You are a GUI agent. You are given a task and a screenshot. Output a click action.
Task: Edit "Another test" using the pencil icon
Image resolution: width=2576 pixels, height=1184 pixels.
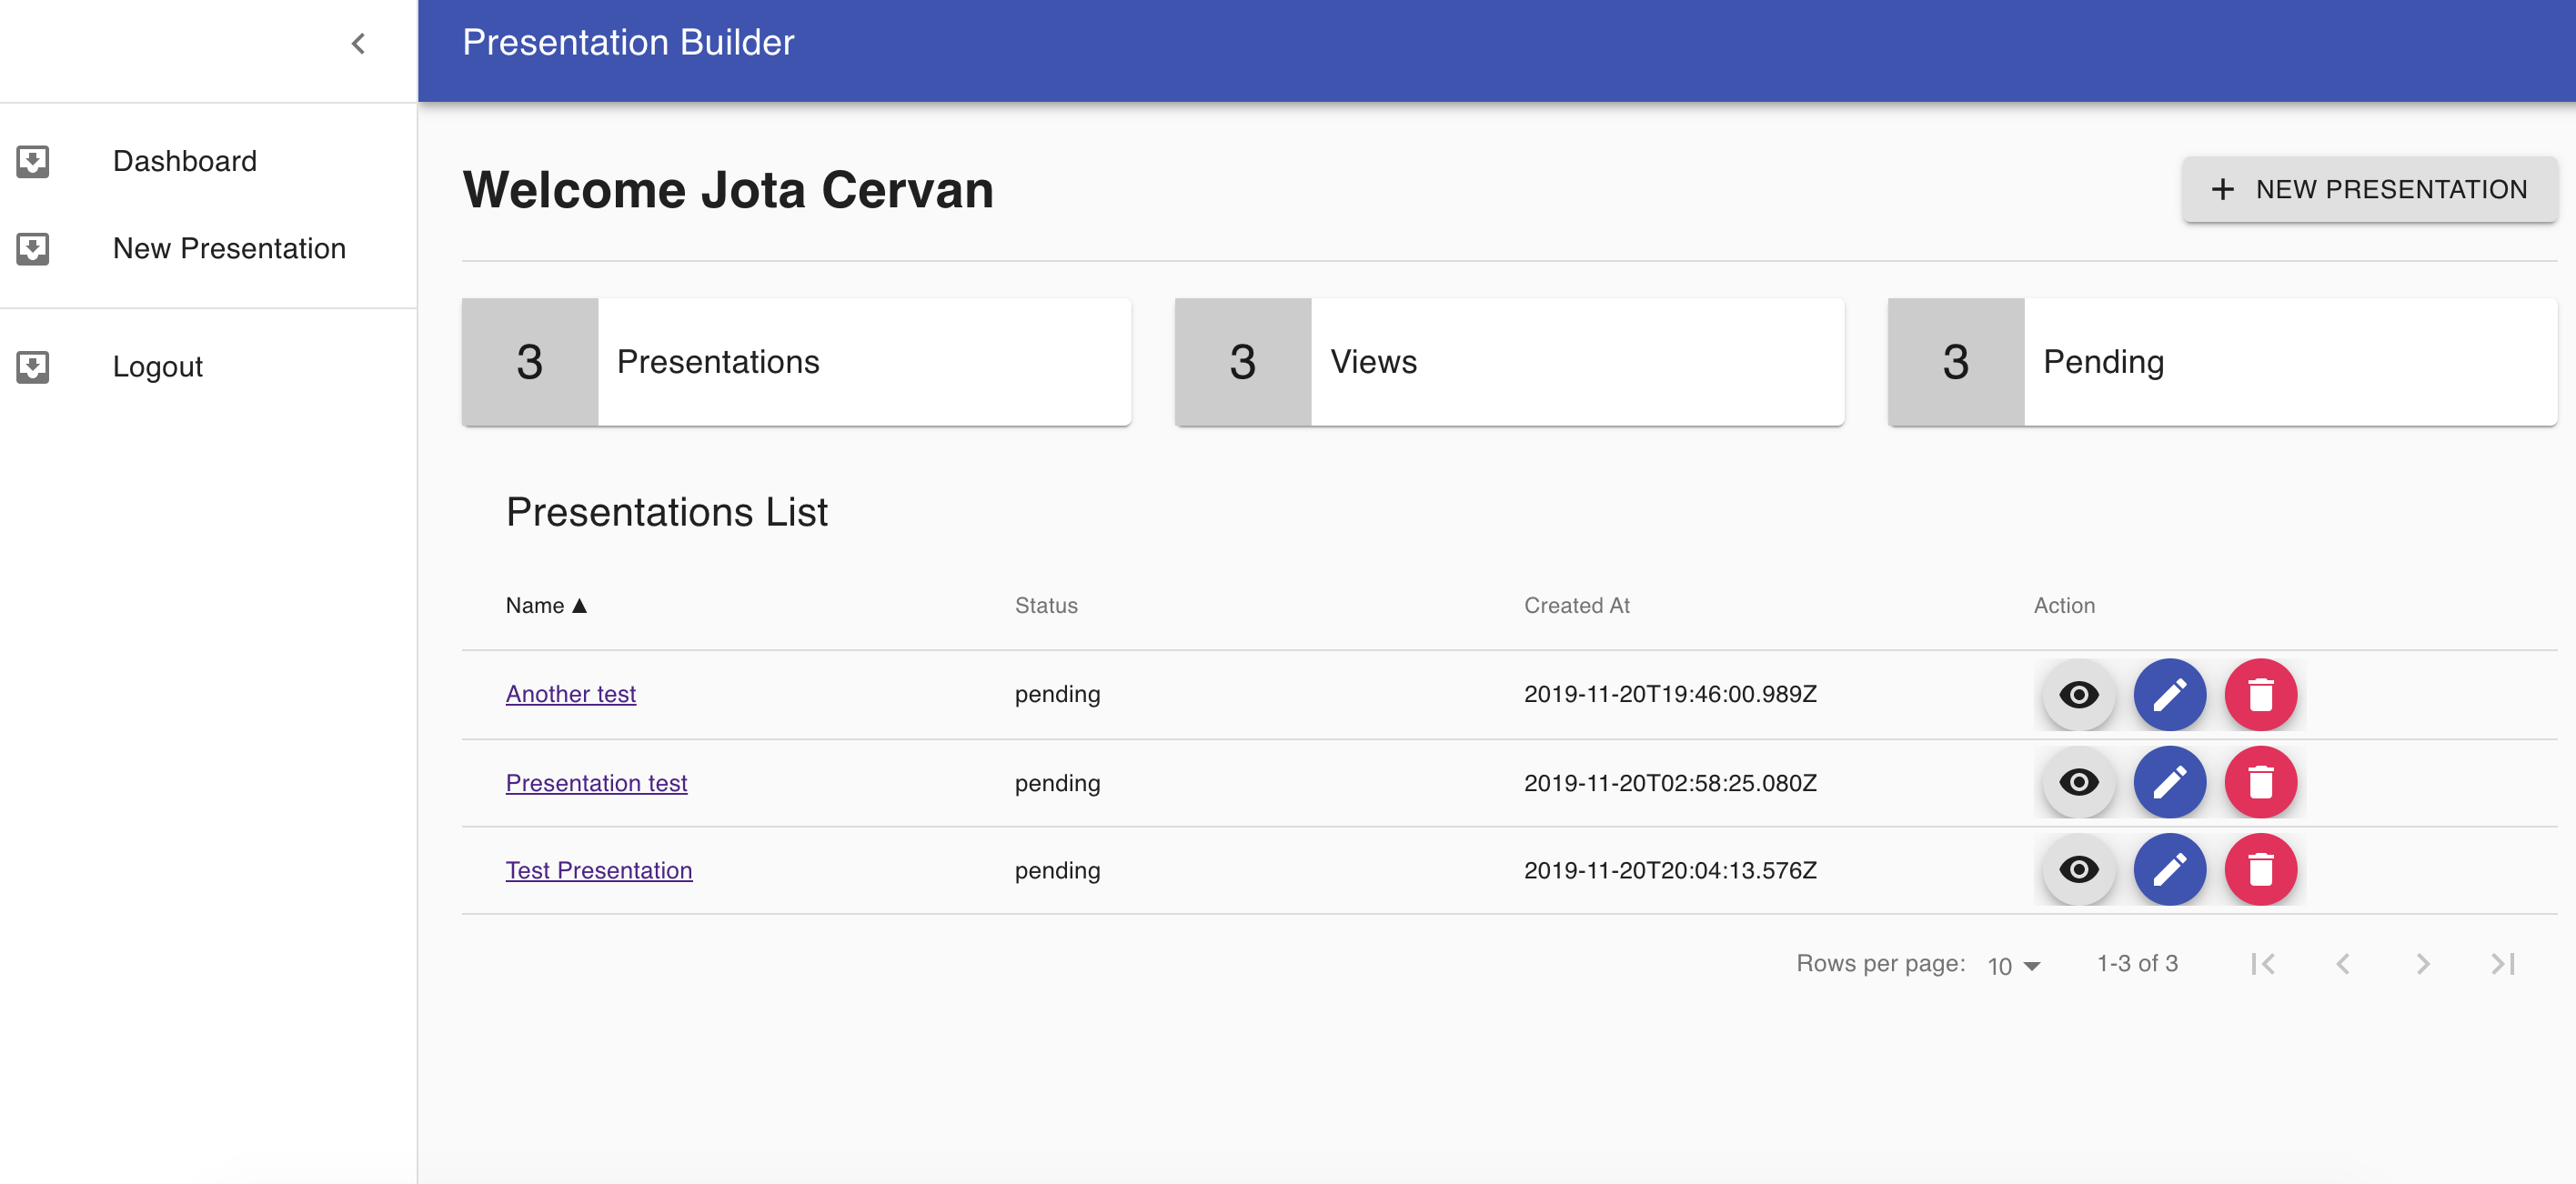point(2170,694)
